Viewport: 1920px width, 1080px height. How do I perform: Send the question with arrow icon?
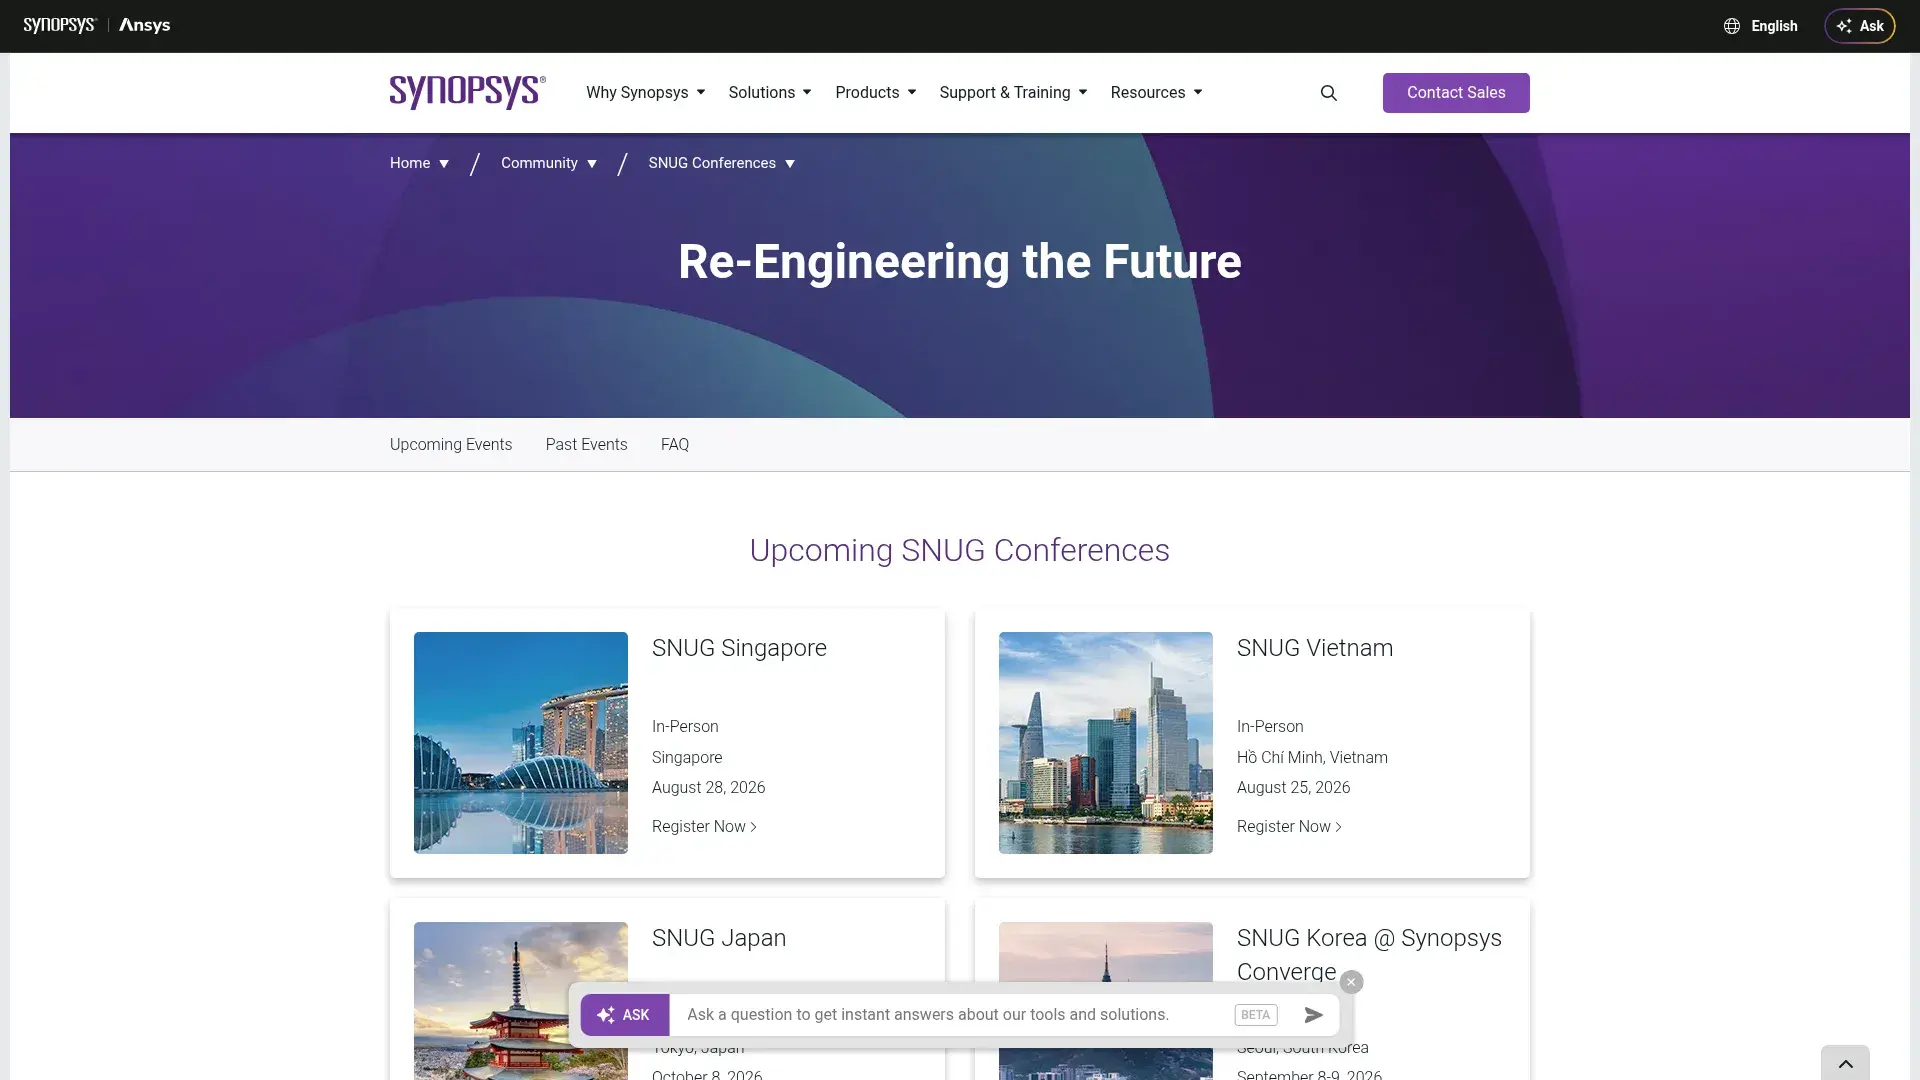[1314, 1015]
